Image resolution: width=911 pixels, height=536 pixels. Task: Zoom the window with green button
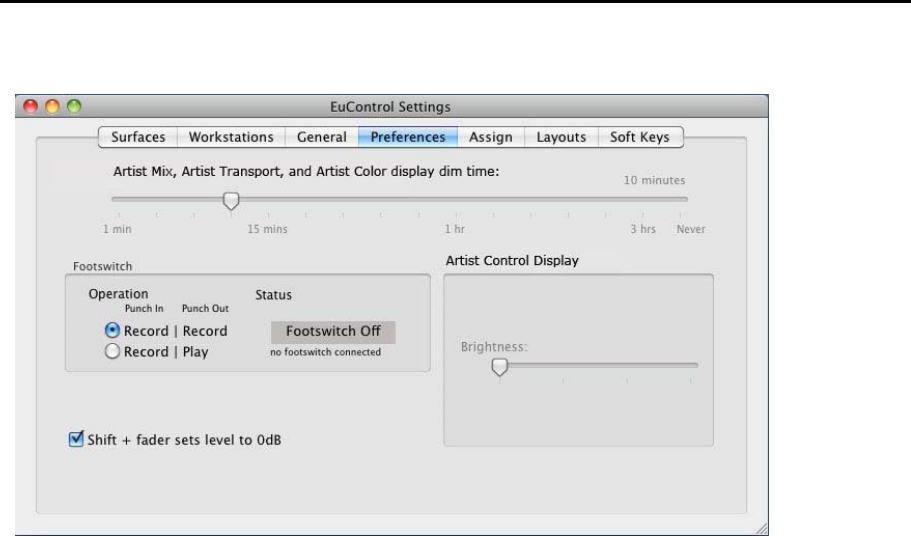pyautogui.click(x=74, y=106)
